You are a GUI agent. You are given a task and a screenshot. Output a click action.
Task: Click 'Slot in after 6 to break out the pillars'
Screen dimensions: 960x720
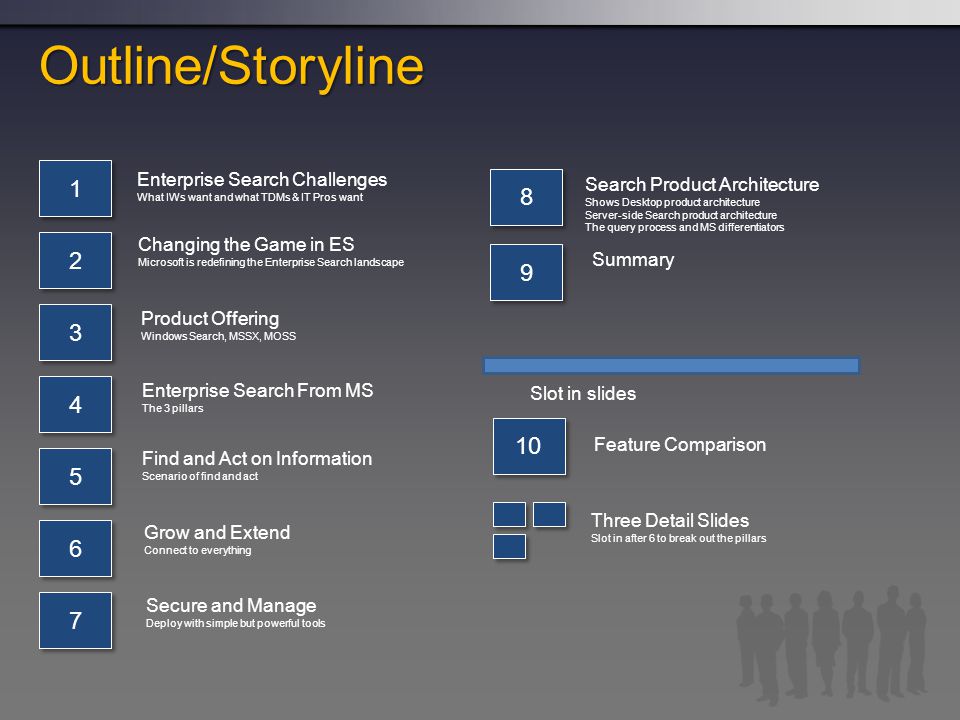[x=678, y=538]
